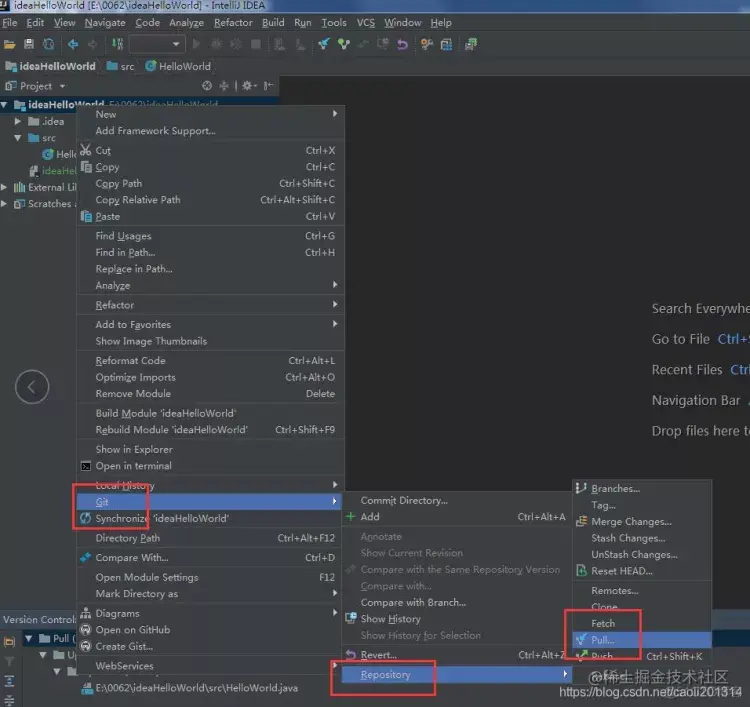The height and width of the screenshot is (707, 750).
Task: Expand the External Libraries node
Action: (4, 187)
